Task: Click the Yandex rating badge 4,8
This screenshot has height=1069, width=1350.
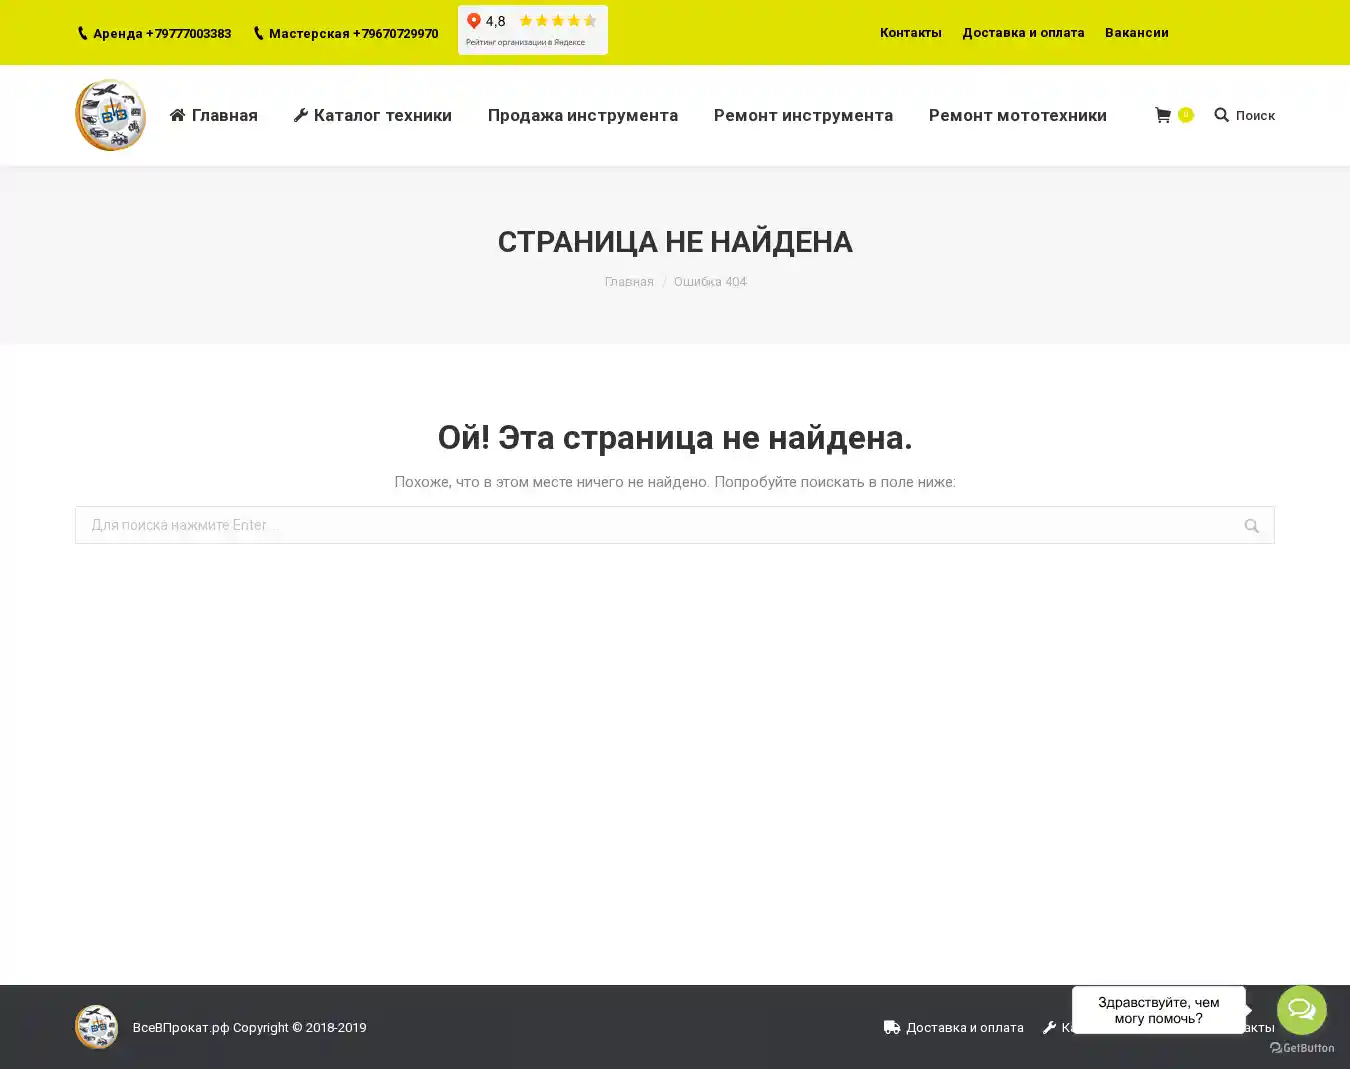Action: 532,30
